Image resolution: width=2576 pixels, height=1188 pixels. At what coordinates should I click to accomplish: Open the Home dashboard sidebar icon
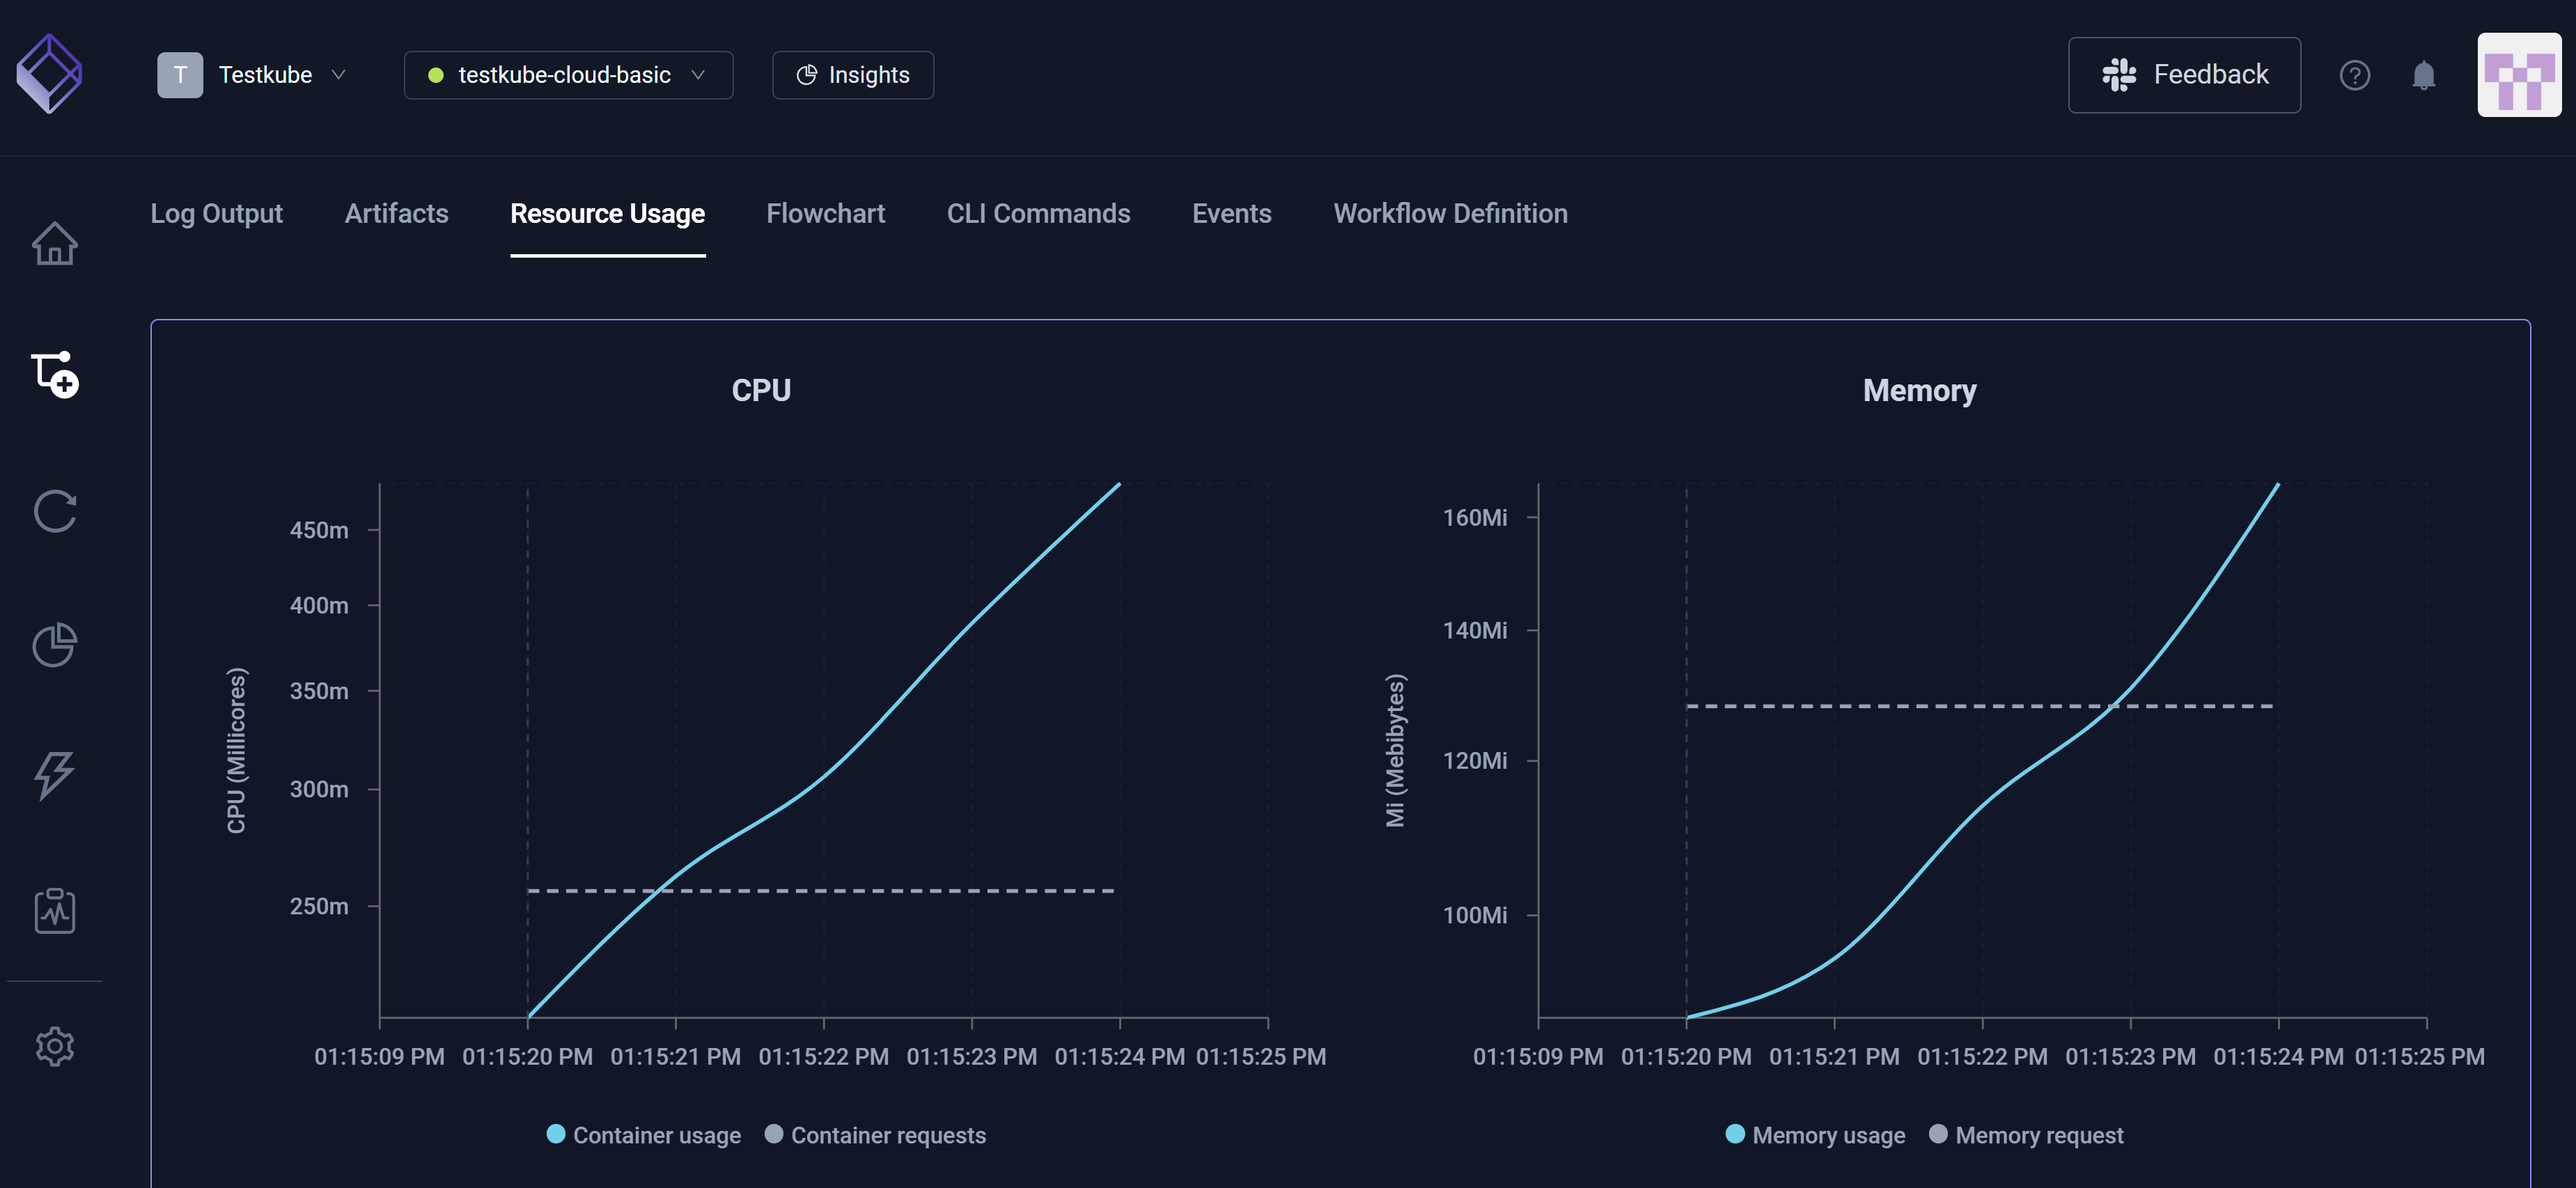click(54, 243)
